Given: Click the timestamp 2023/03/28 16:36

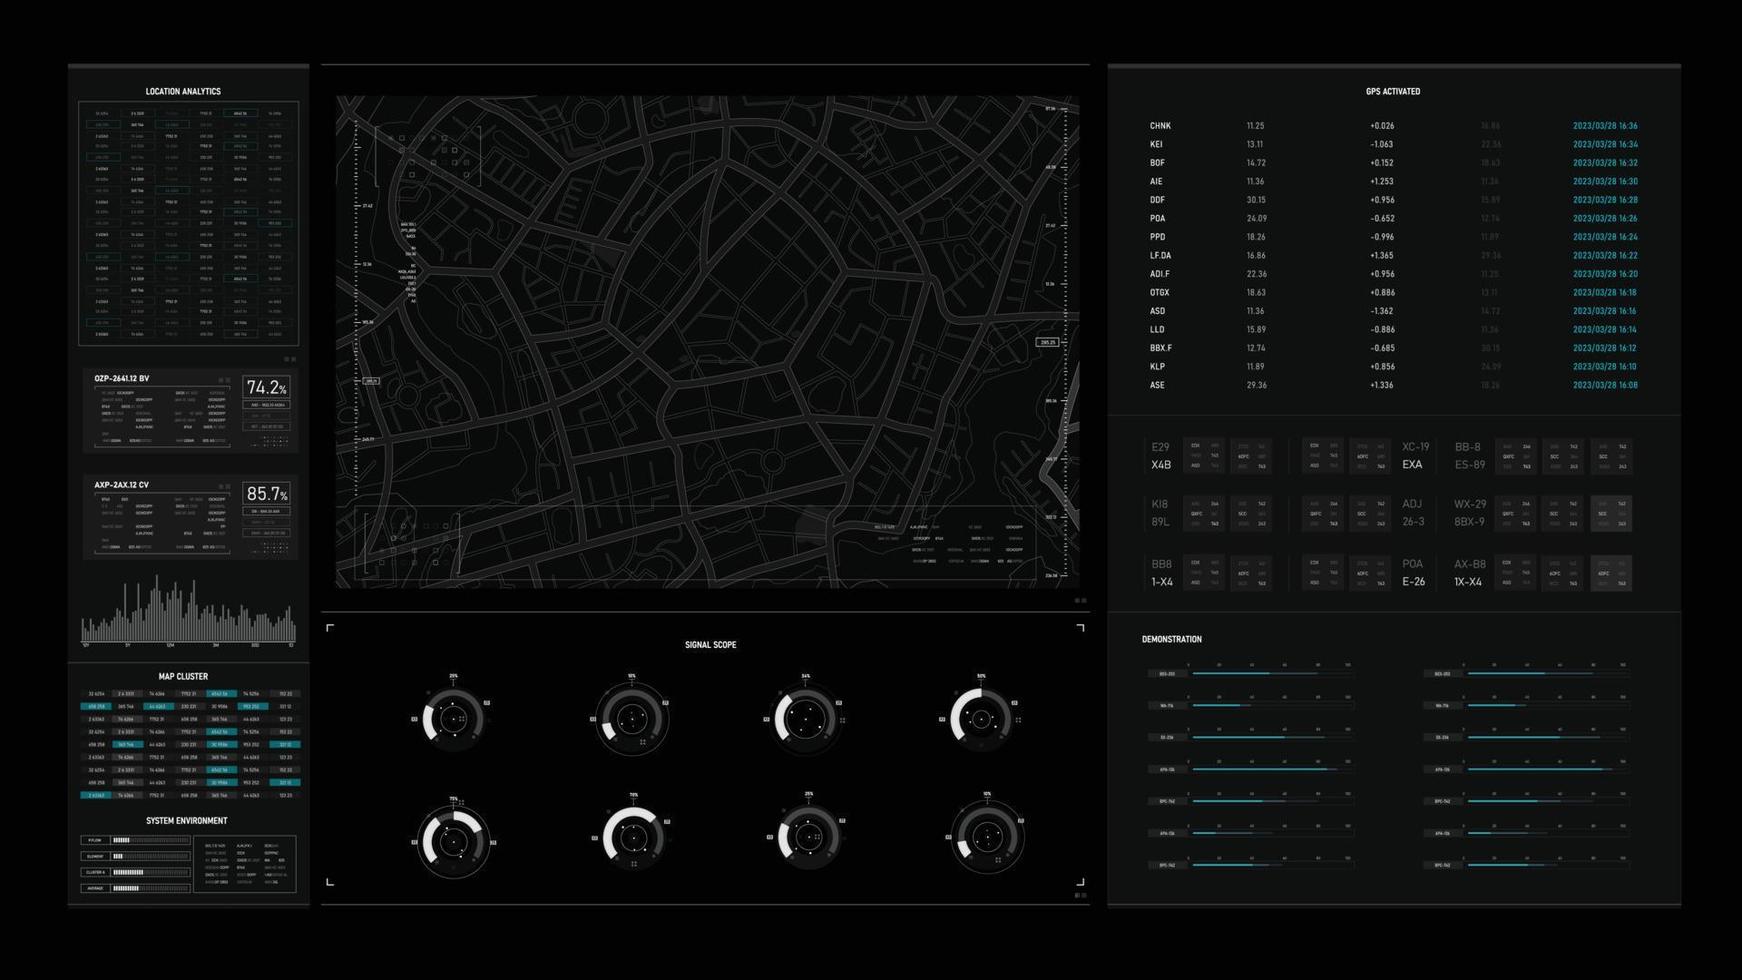Looking at the screenshot, I should click(x=1605, y=126).
